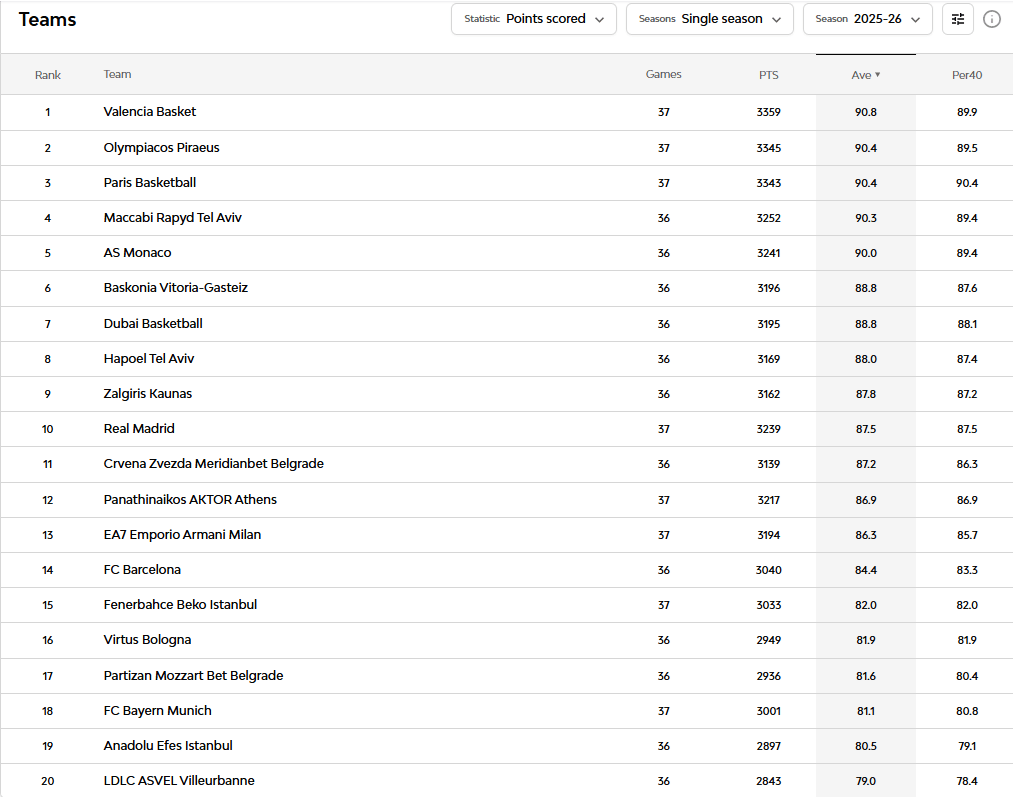
Task: Open FC Barcelona team entry
Action: (x=142, y=570)
